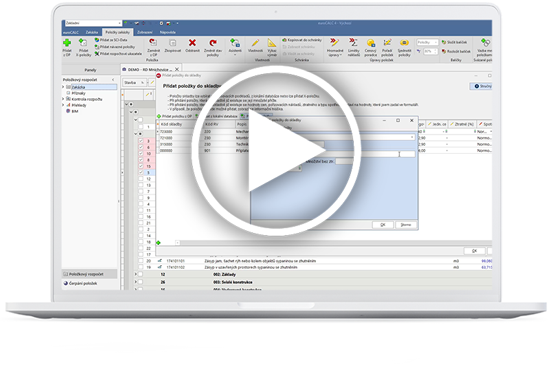Switch to the Zakázka ribbon tab
The height and width of the screenshot is (382, 550).
(92, 32)
